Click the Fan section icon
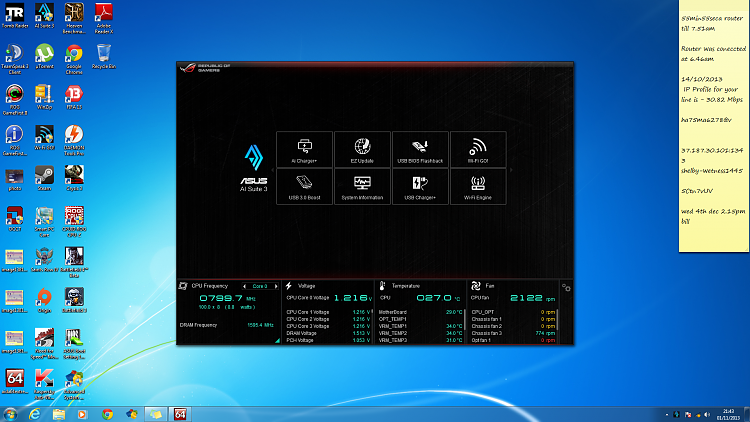The width and height of the screenshot is (750, 422). pyautogui.click(x=475, y=286)
